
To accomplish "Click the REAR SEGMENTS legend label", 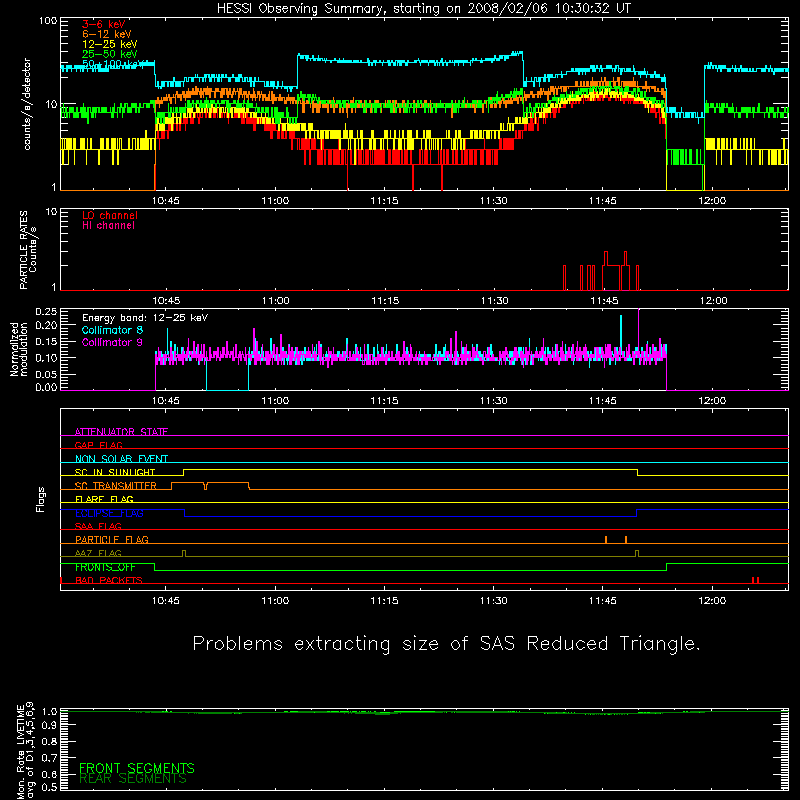I will (x=133, y=779).
